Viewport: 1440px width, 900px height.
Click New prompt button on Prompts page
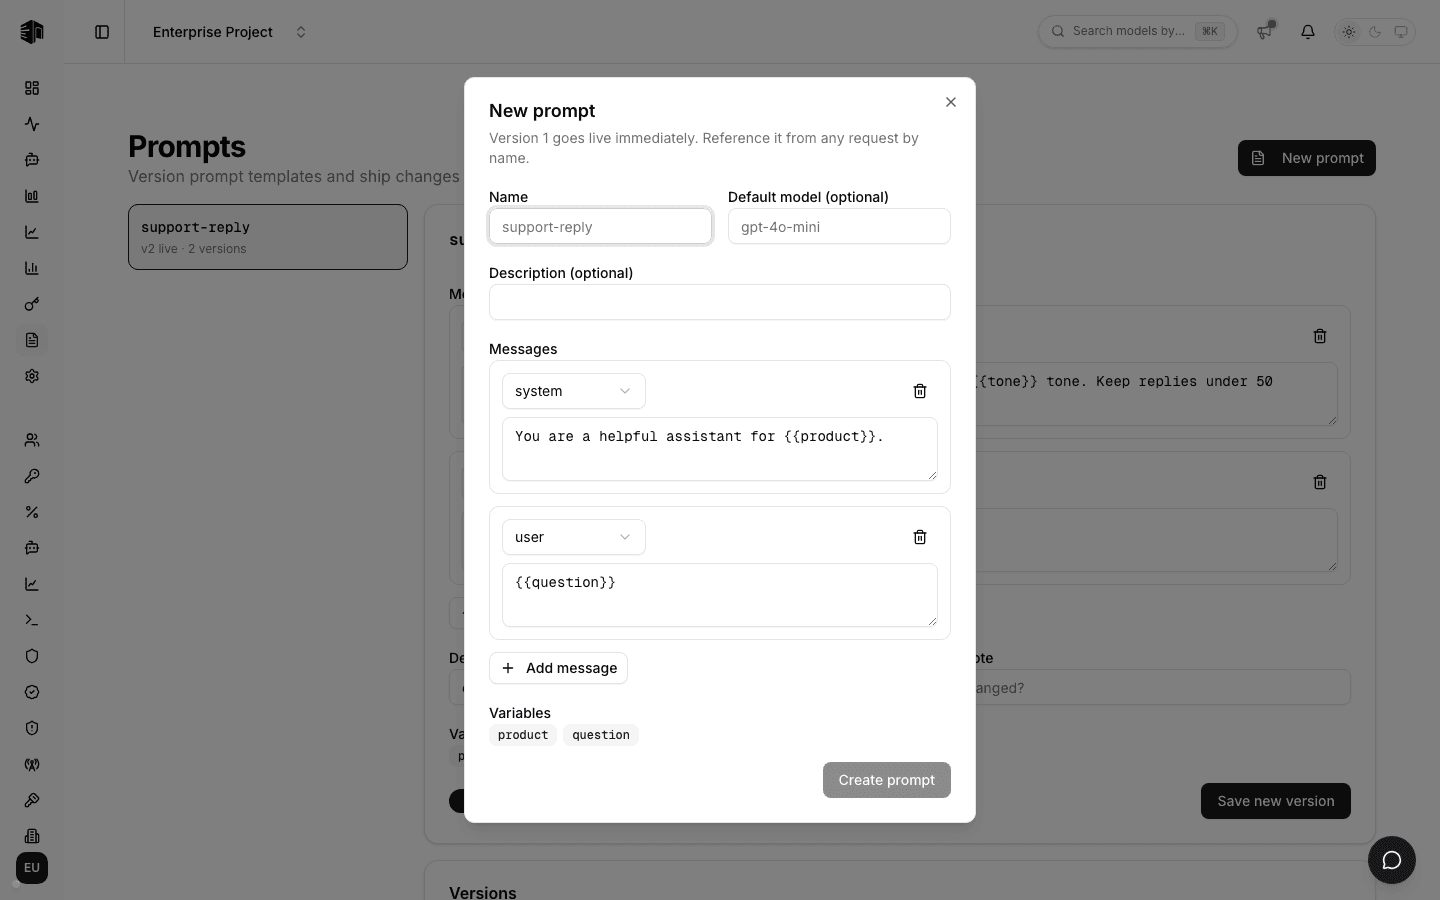1307,158
